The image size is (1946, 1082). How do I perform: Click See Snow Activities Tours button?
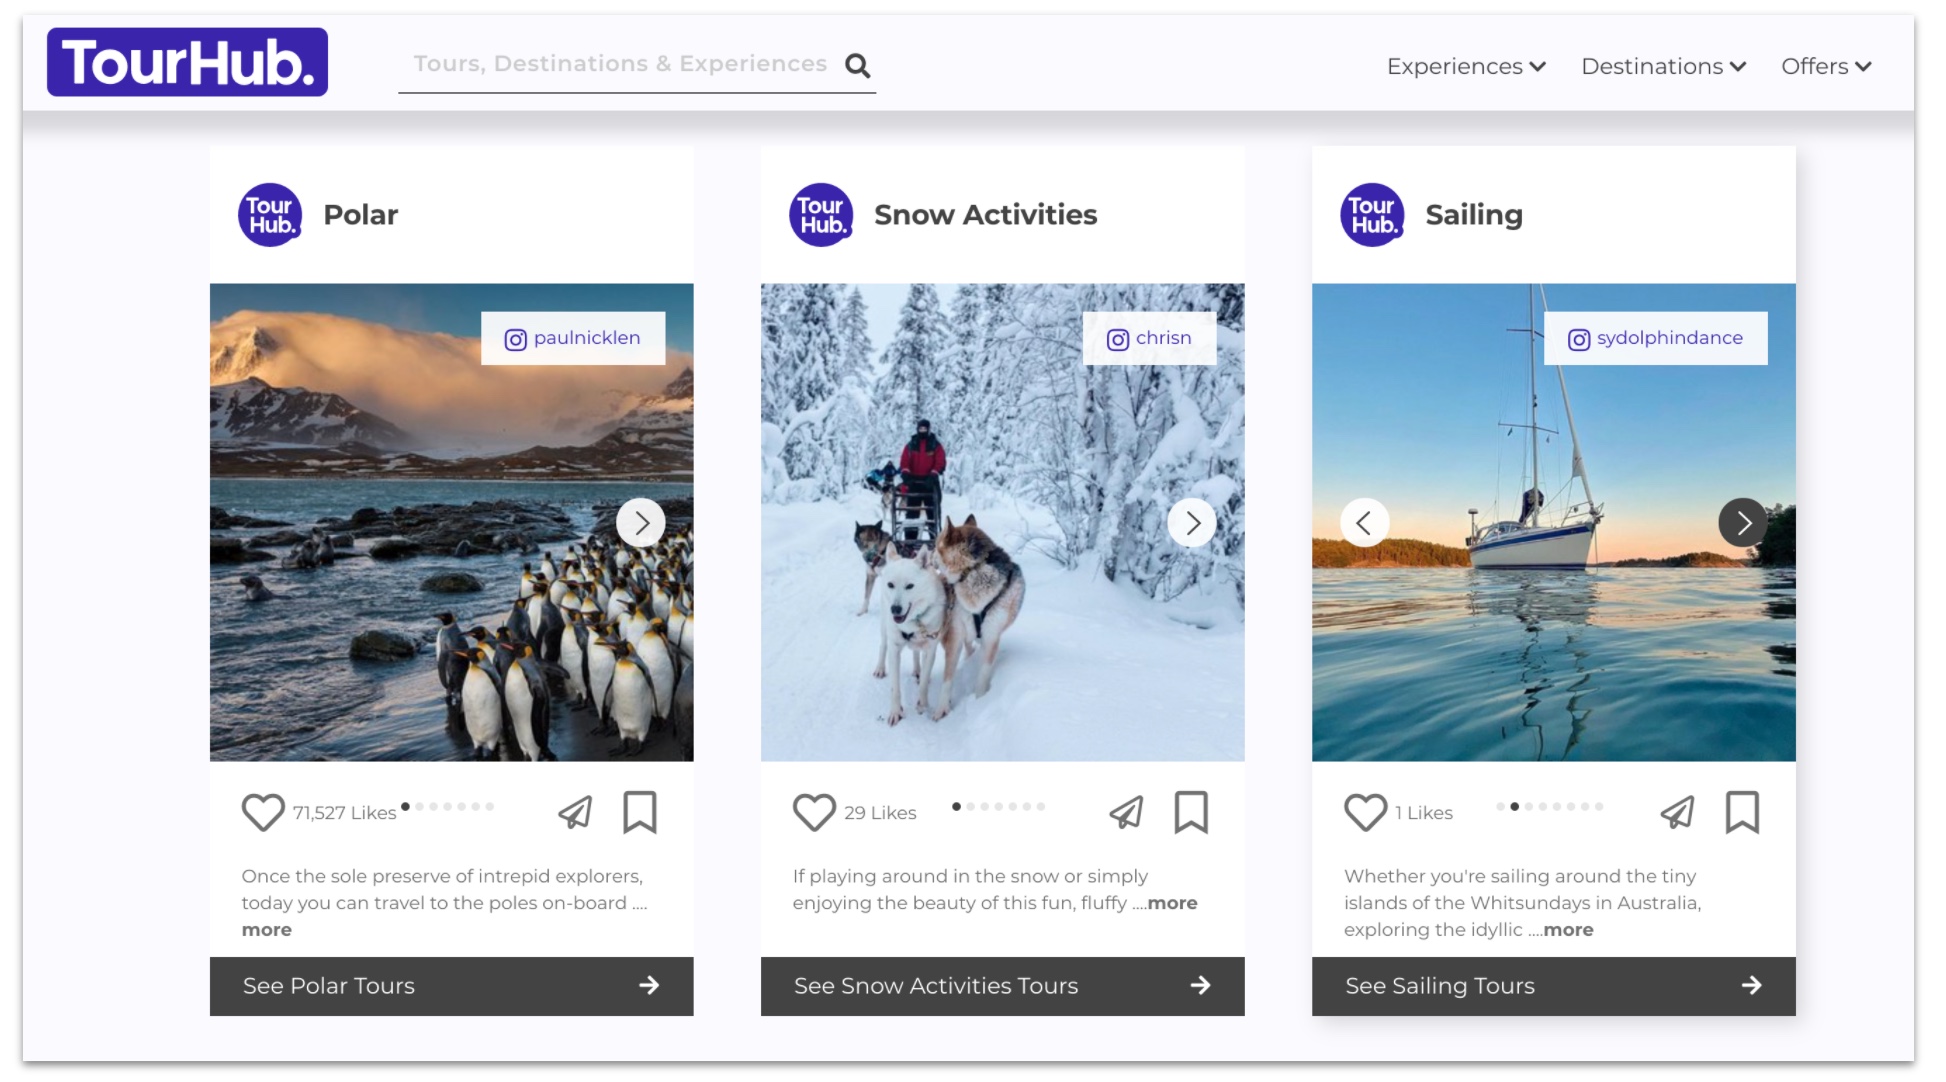click(x=1002, y=986)
